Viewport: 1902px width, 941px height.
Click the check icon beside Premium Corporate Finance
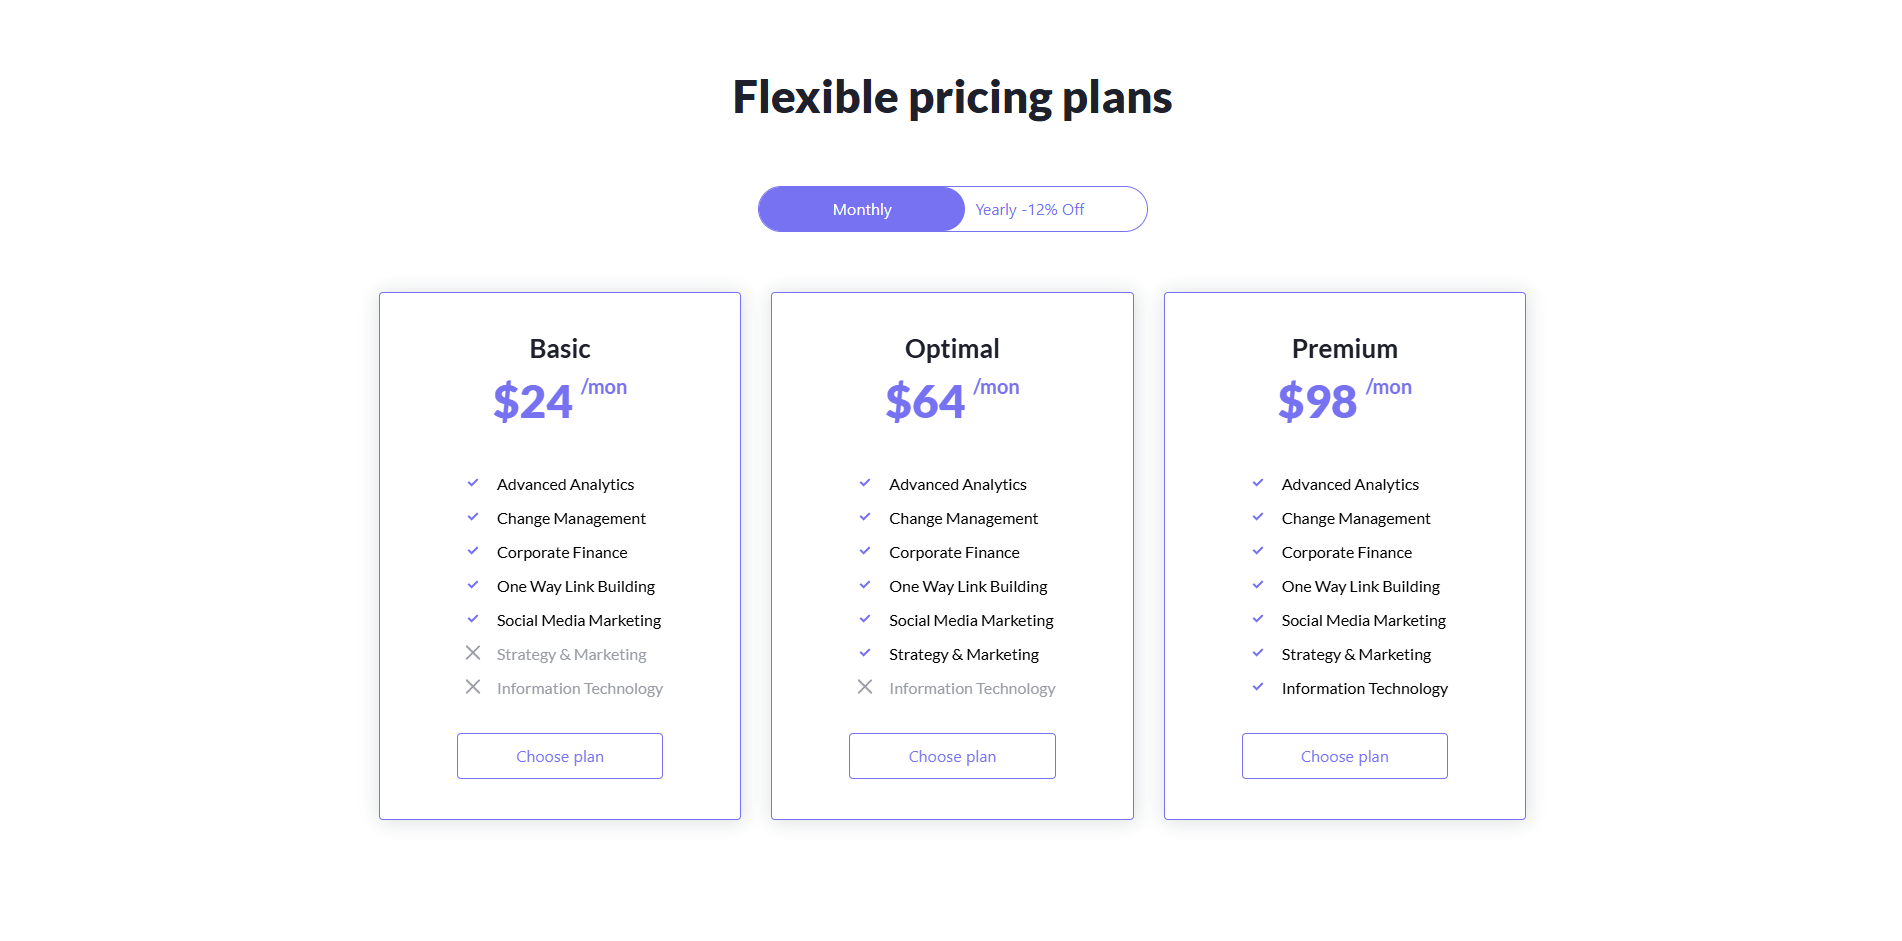click(1258, 551)
